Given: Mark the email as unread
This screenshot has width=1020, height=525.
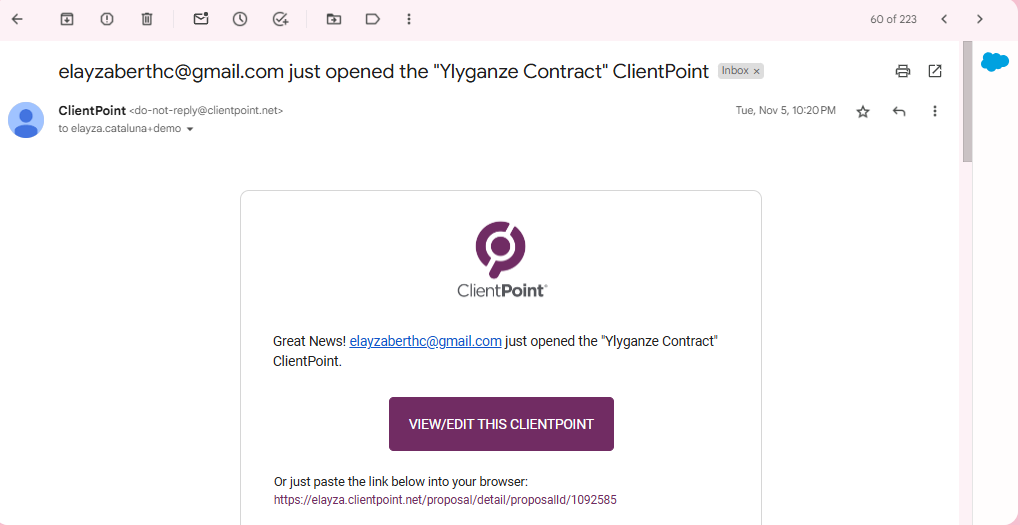Looking at the screenshot, I should click(201, 20).
